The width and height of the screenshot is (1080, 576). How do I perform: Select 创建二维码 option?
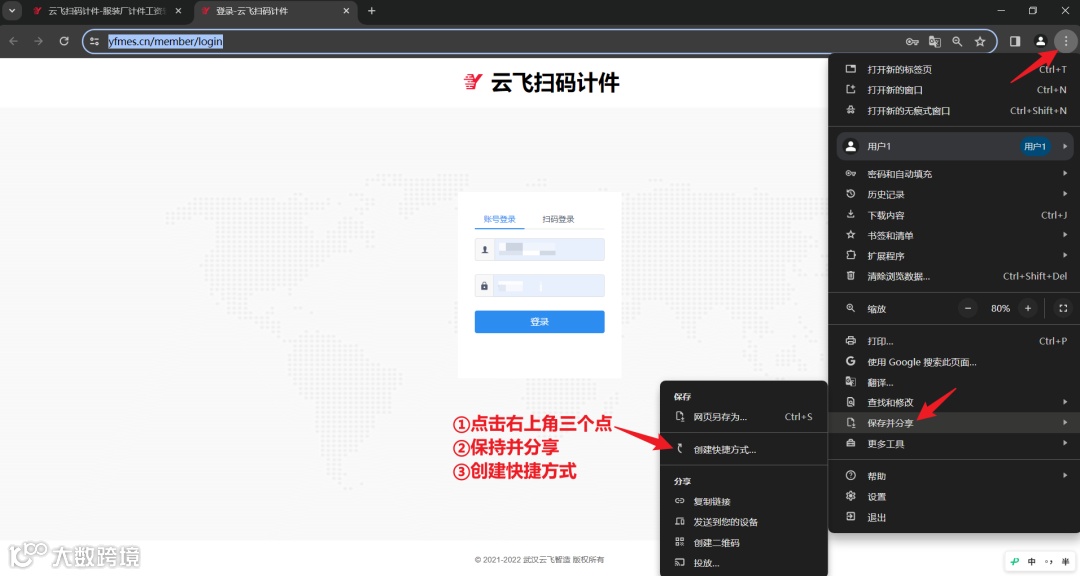pos(744,543)
